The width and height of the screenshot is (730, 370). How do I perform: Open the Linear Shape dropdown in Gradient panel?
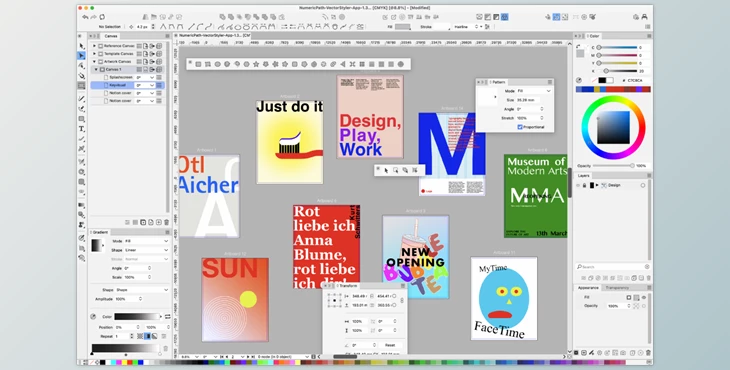coord(146,250)
